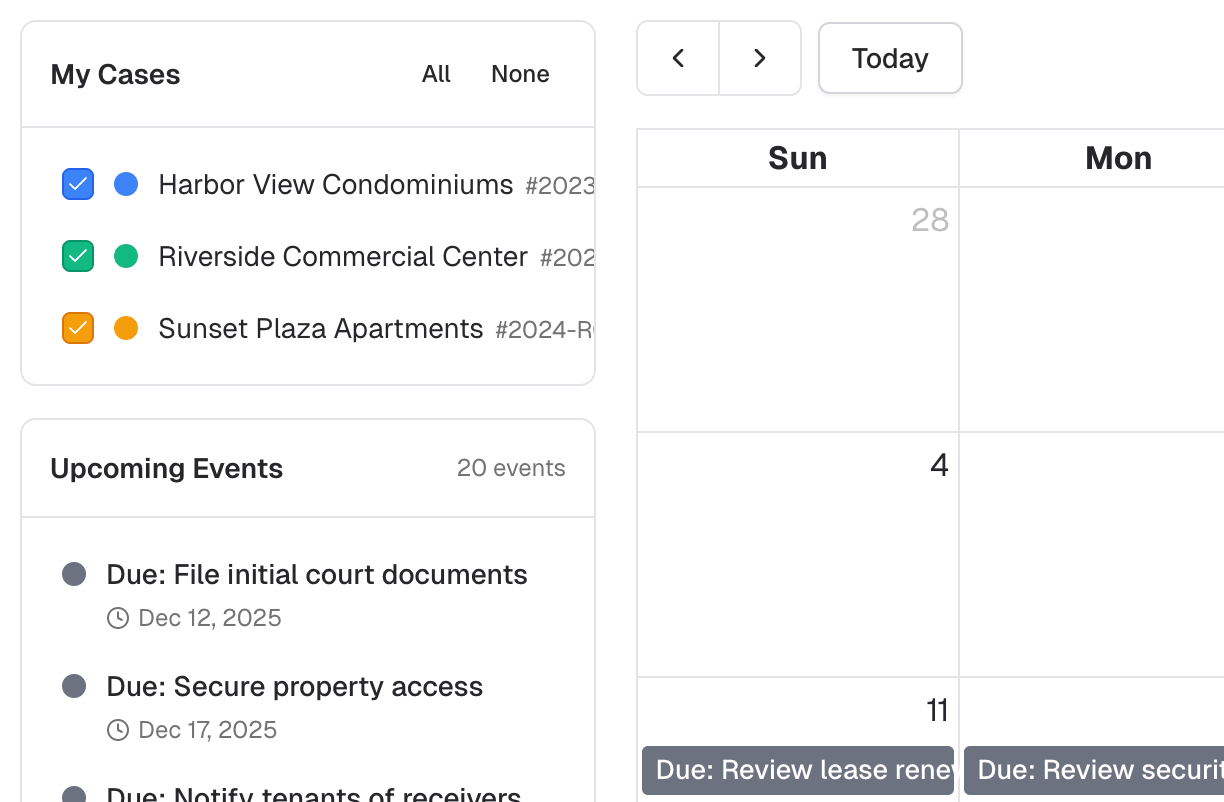Image resolution: width=1224 pixels, height=802 pixels.
Task: Click the bullet beside 'Due: File initial court documents'
Action: click(x=74, y=574)
